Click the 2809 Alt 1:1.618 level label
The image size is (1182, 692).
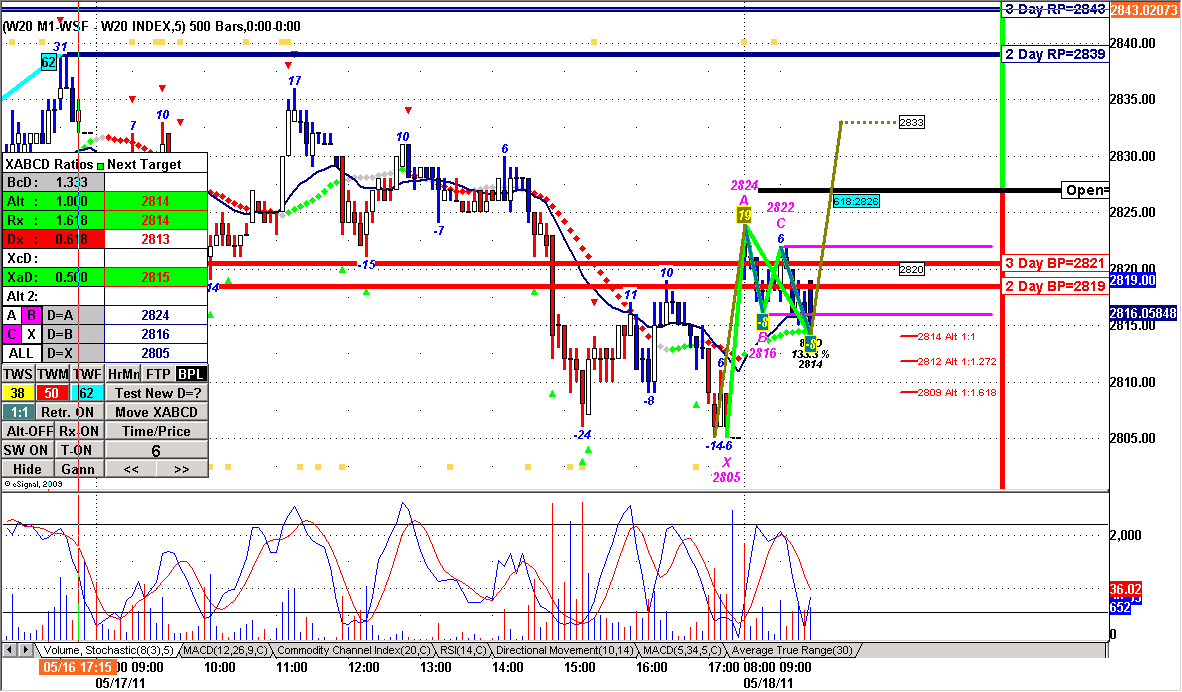coord(957,392)
